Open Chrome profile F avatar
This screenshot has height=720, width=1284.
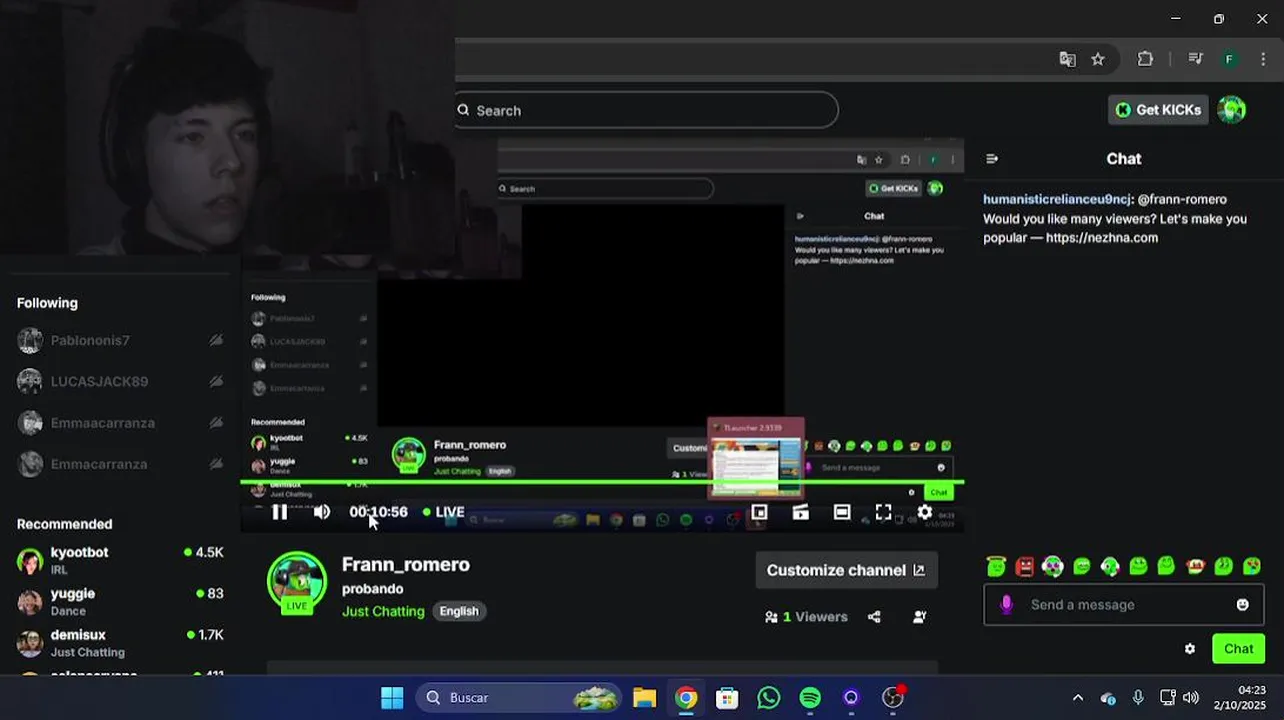1229,59
